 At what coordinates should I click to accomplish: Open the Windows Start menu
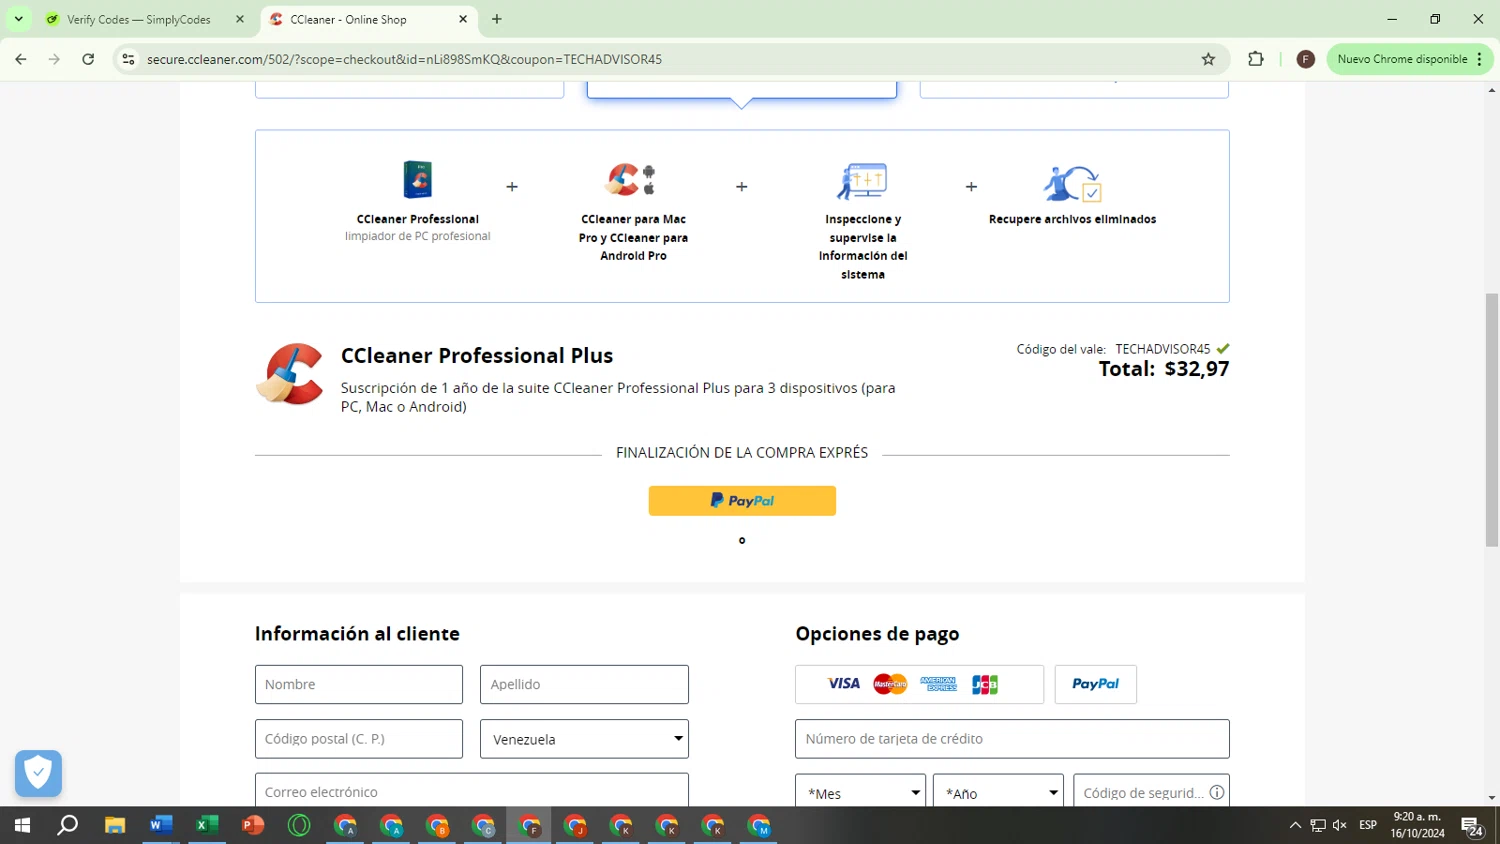(x=22, y=826)
